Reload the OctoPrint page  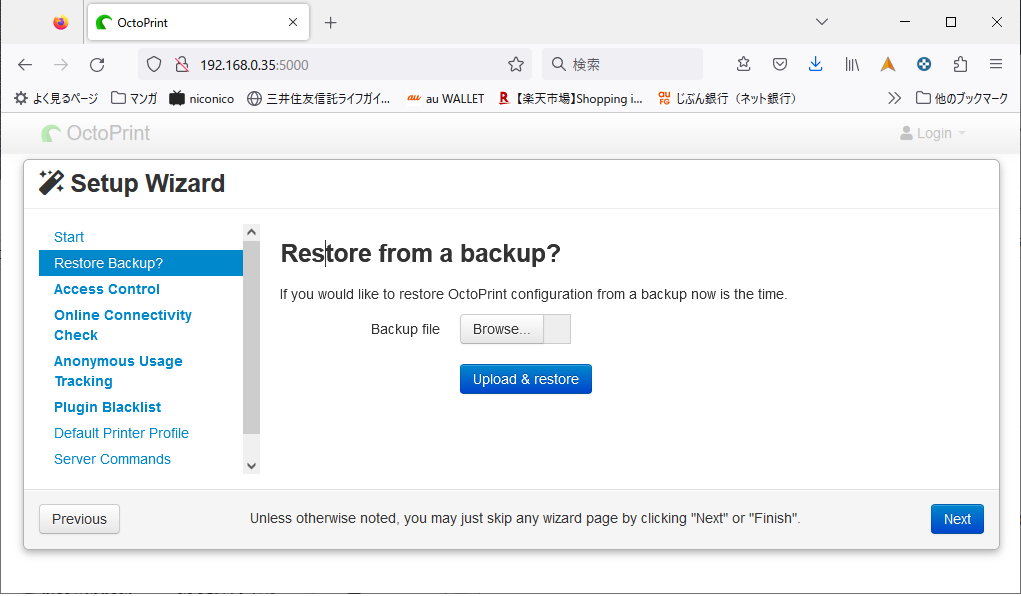coord(97,64)
